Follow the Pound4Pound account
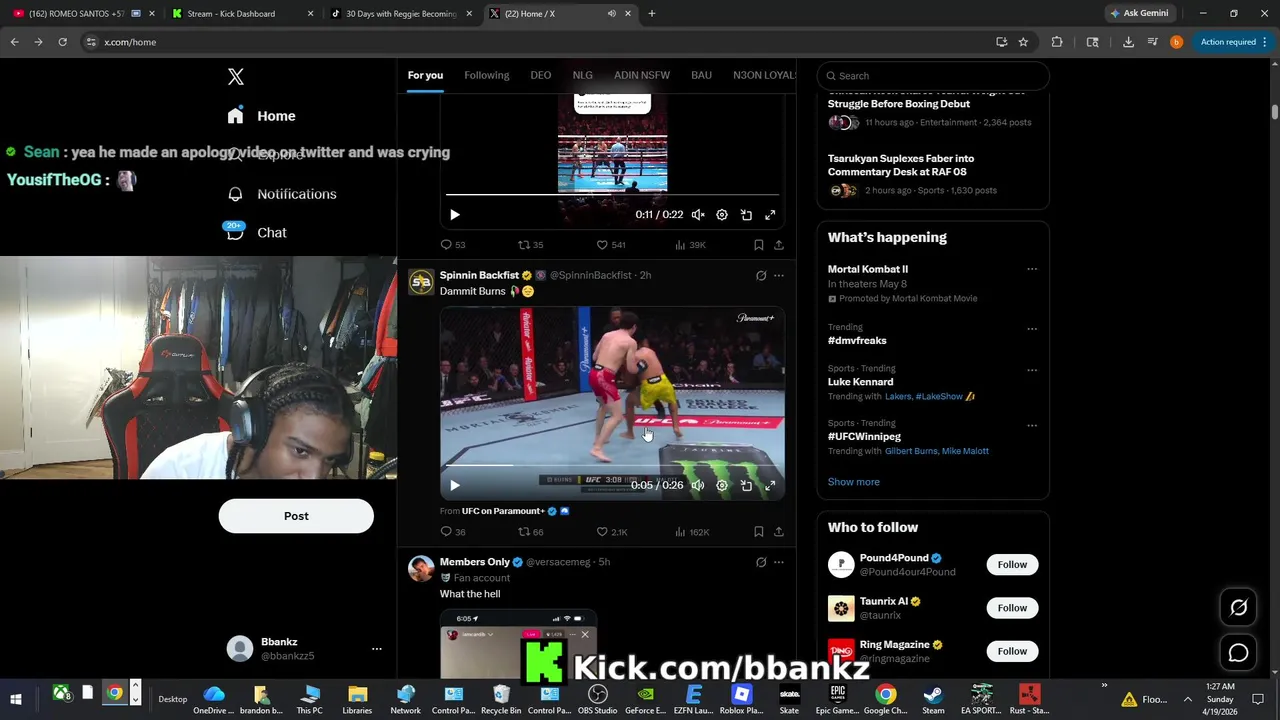 [x=1012, y=565]
